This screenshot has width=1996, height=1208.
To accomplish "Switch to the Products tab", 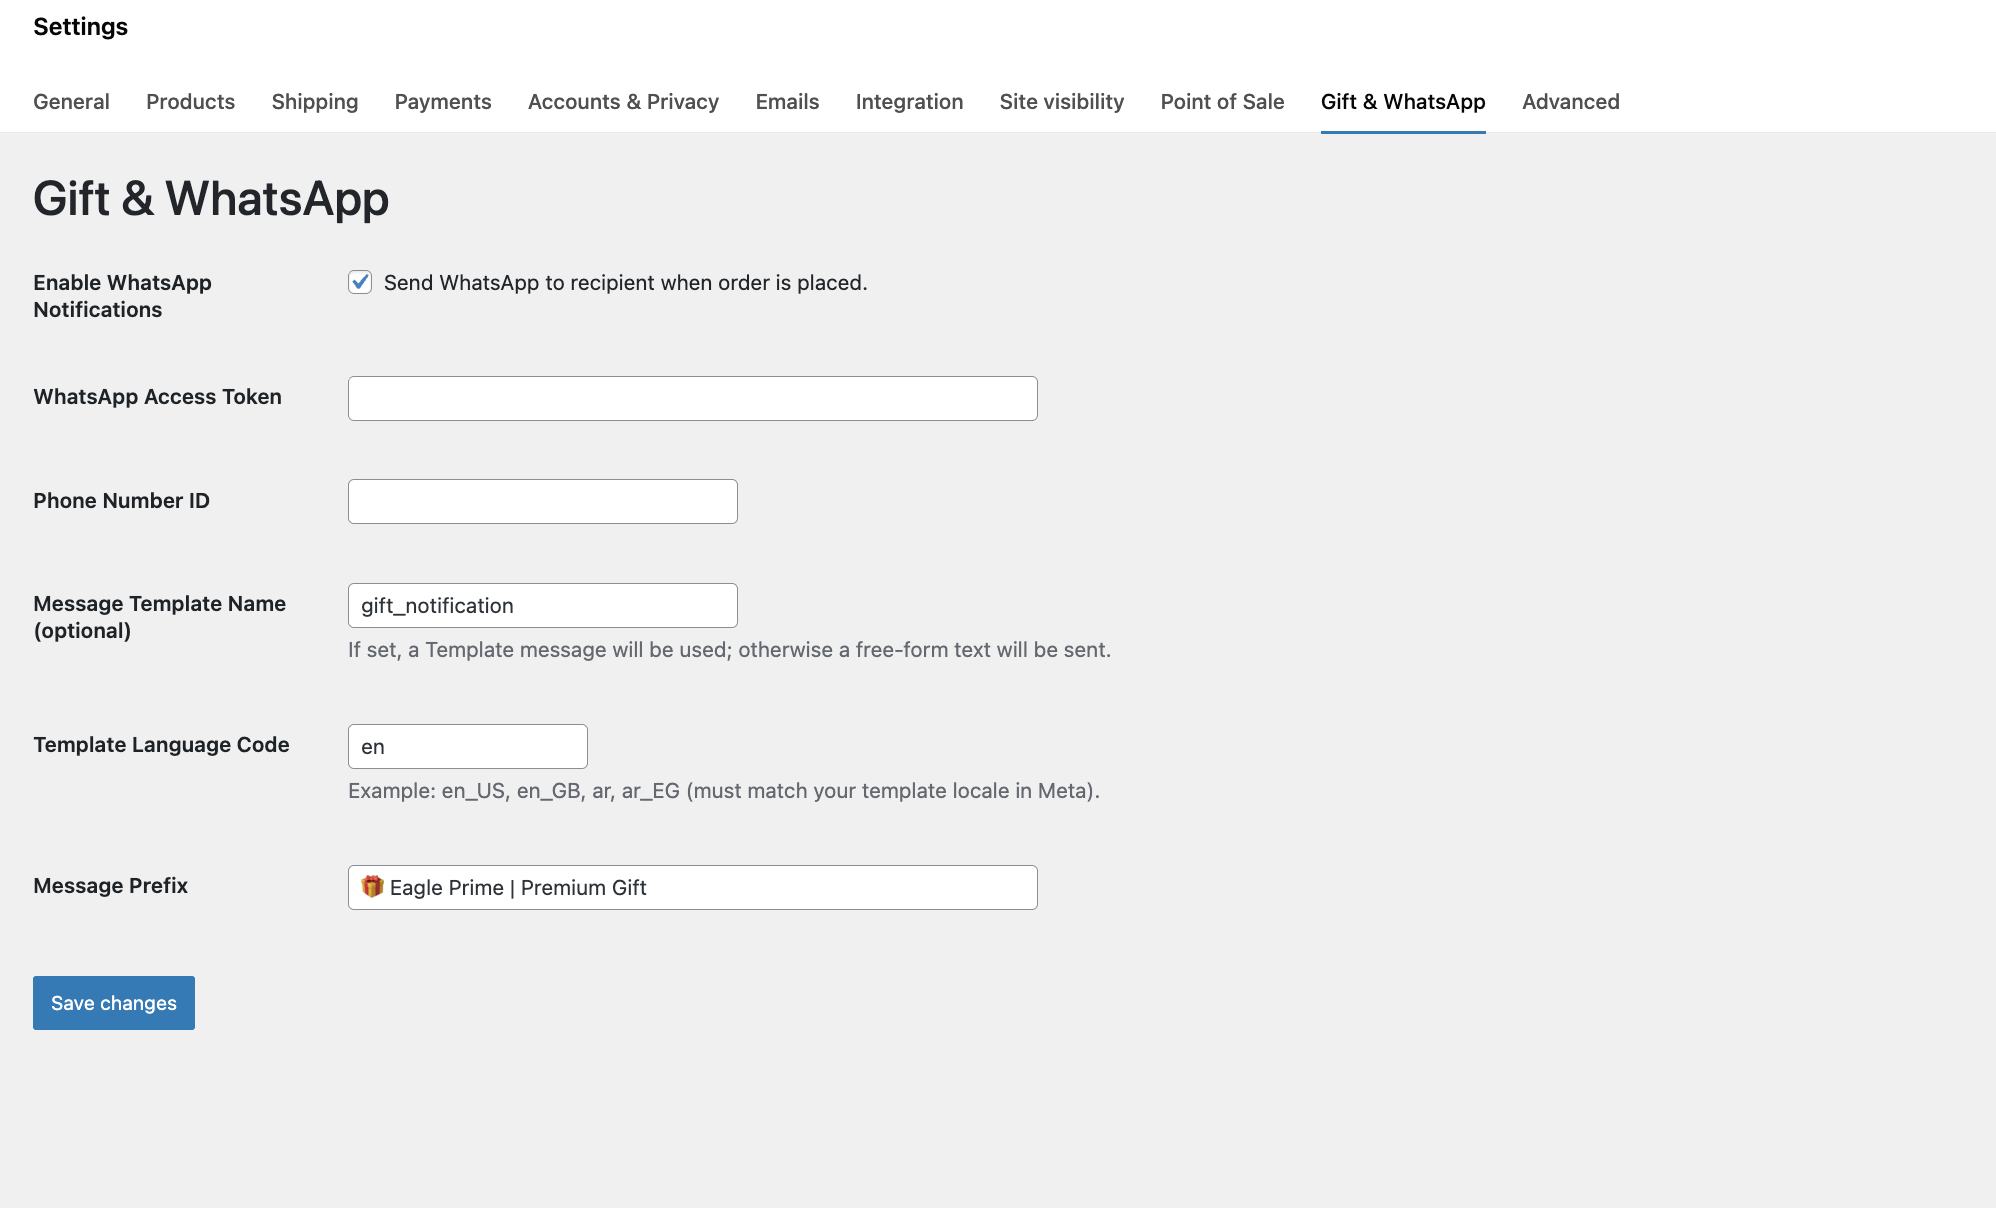I will [x=190, y=102].
